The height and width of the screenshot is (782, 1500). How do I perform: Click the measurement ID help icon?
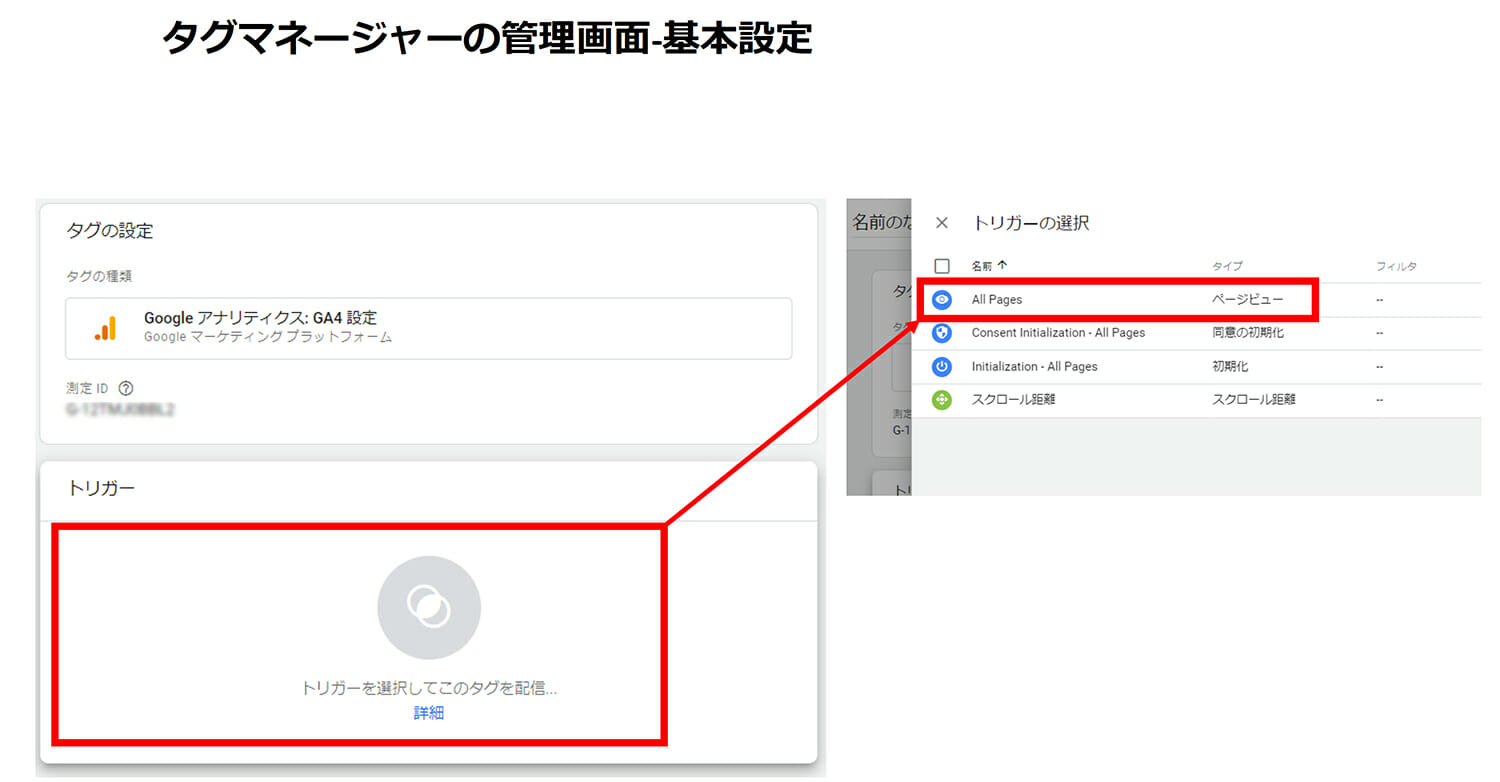pyautogui.click(x=126, y=388)
